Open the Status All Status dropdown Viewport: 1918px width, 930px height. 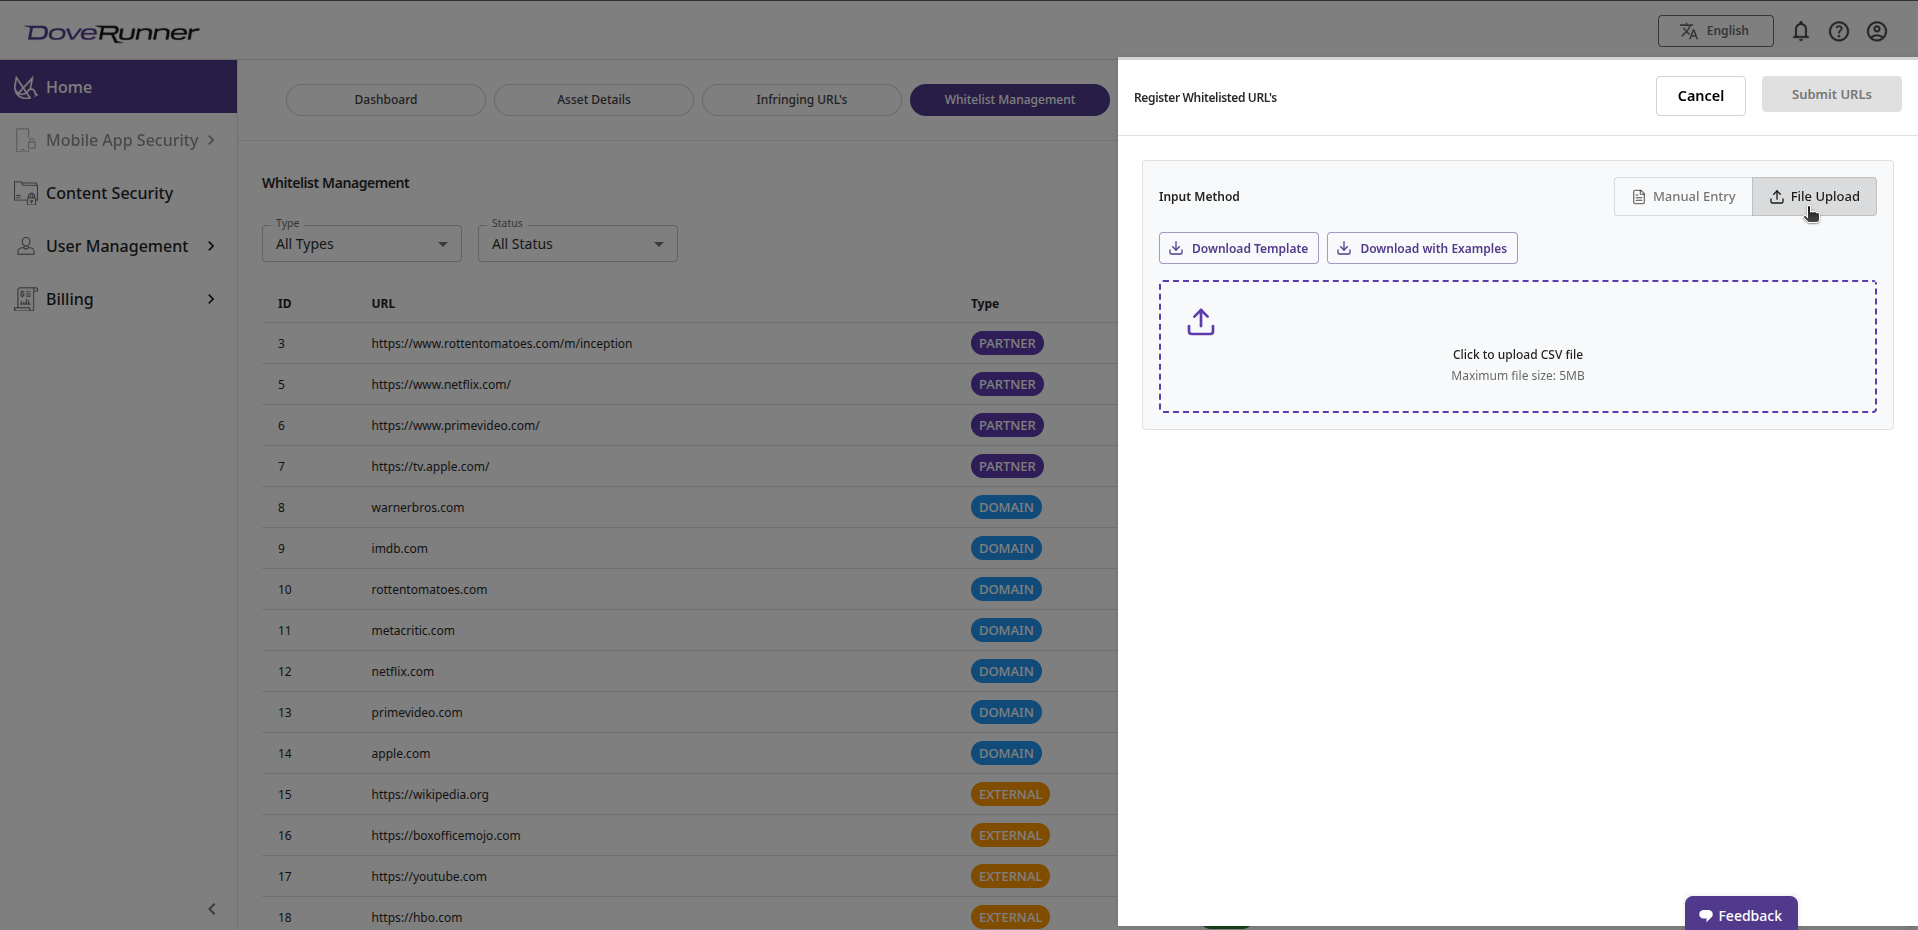[x=577, y=243]
